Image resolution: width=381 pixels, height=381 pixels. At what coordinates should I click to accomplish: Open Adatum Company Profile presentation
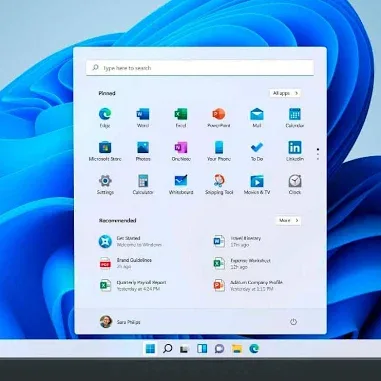(x=248, y=285)
